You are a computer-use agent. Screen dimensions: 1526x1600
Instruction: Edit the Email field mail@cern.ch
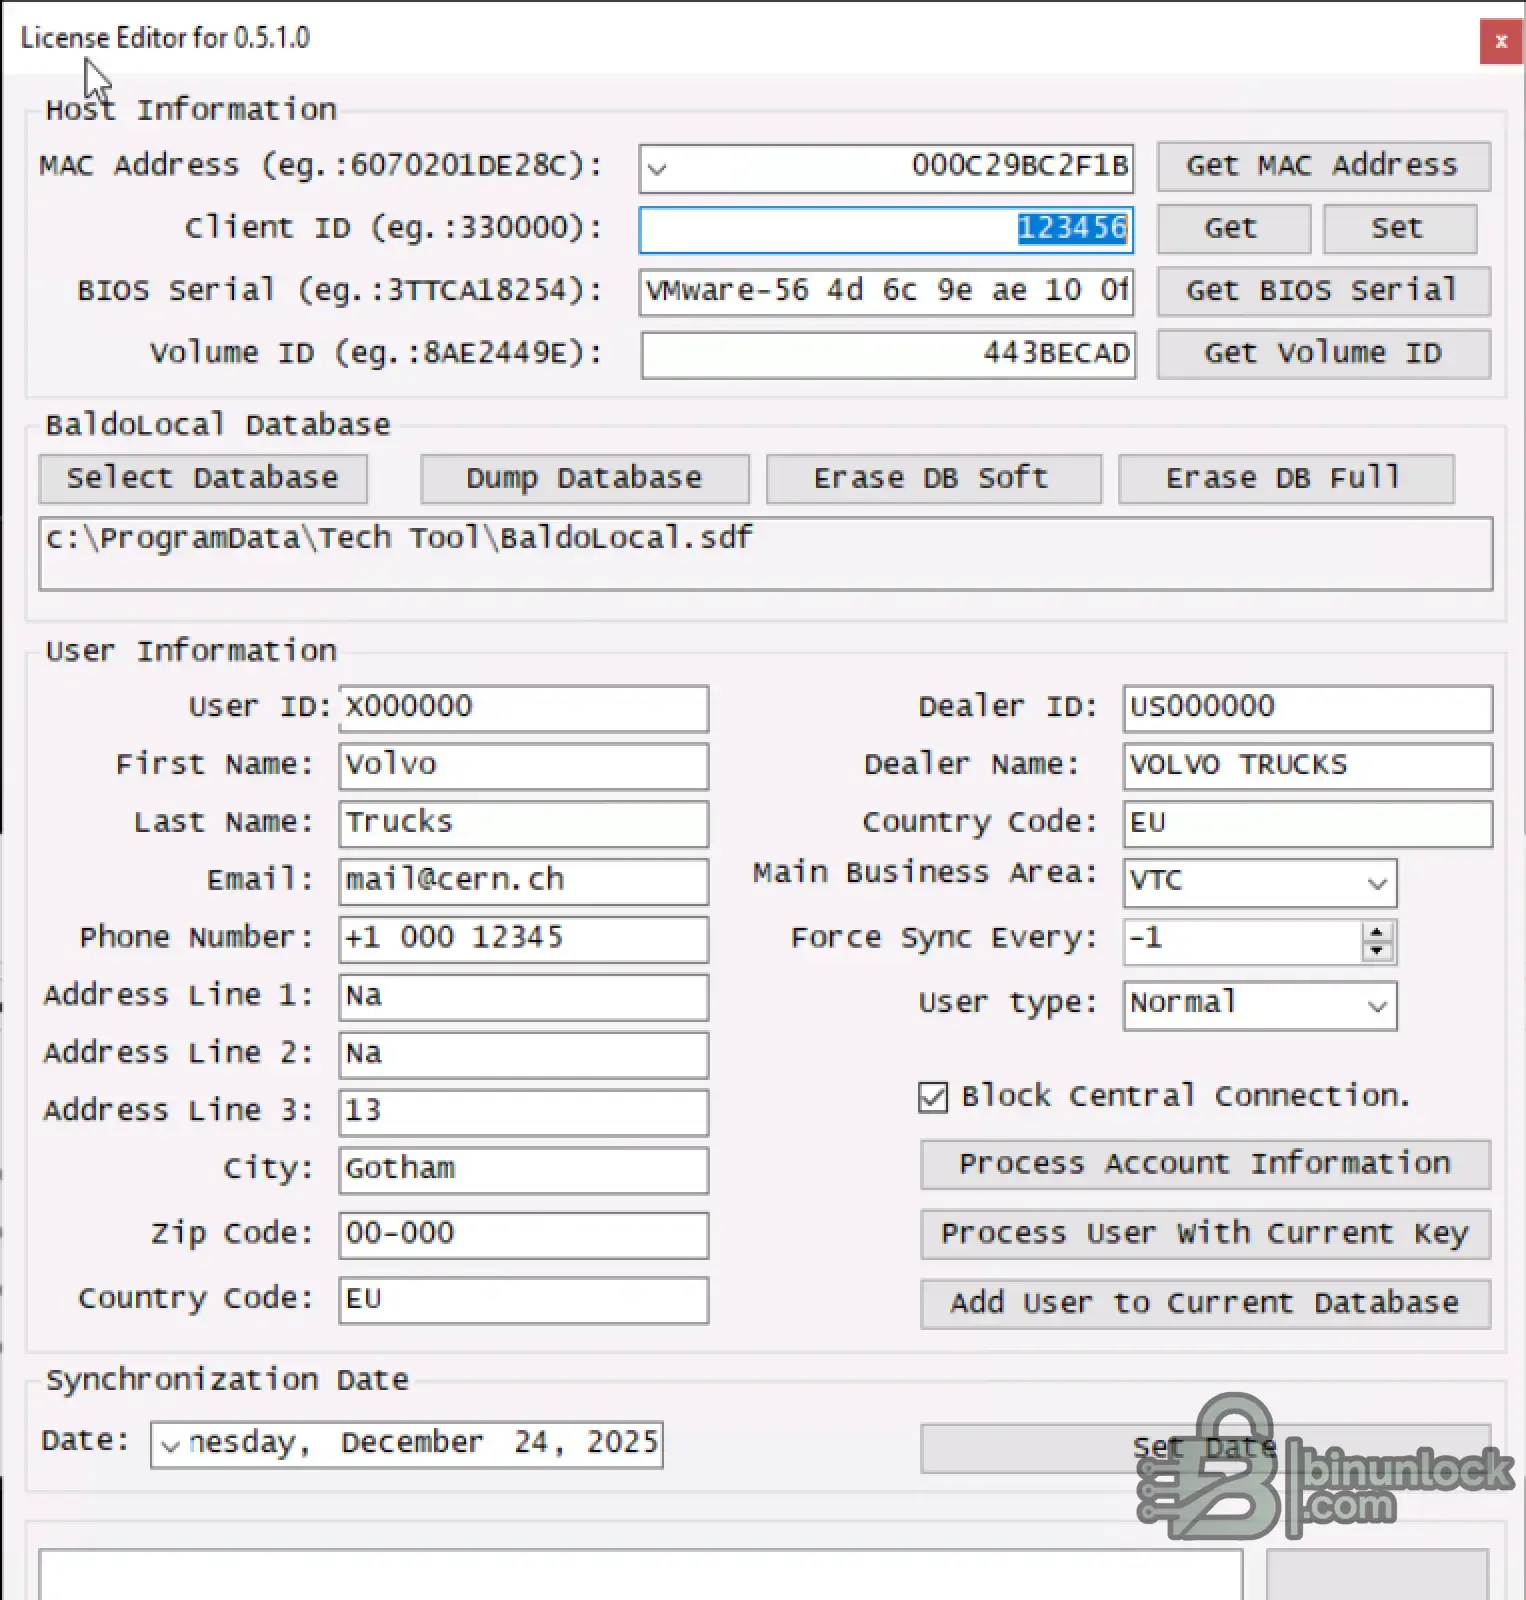[523, 881]
